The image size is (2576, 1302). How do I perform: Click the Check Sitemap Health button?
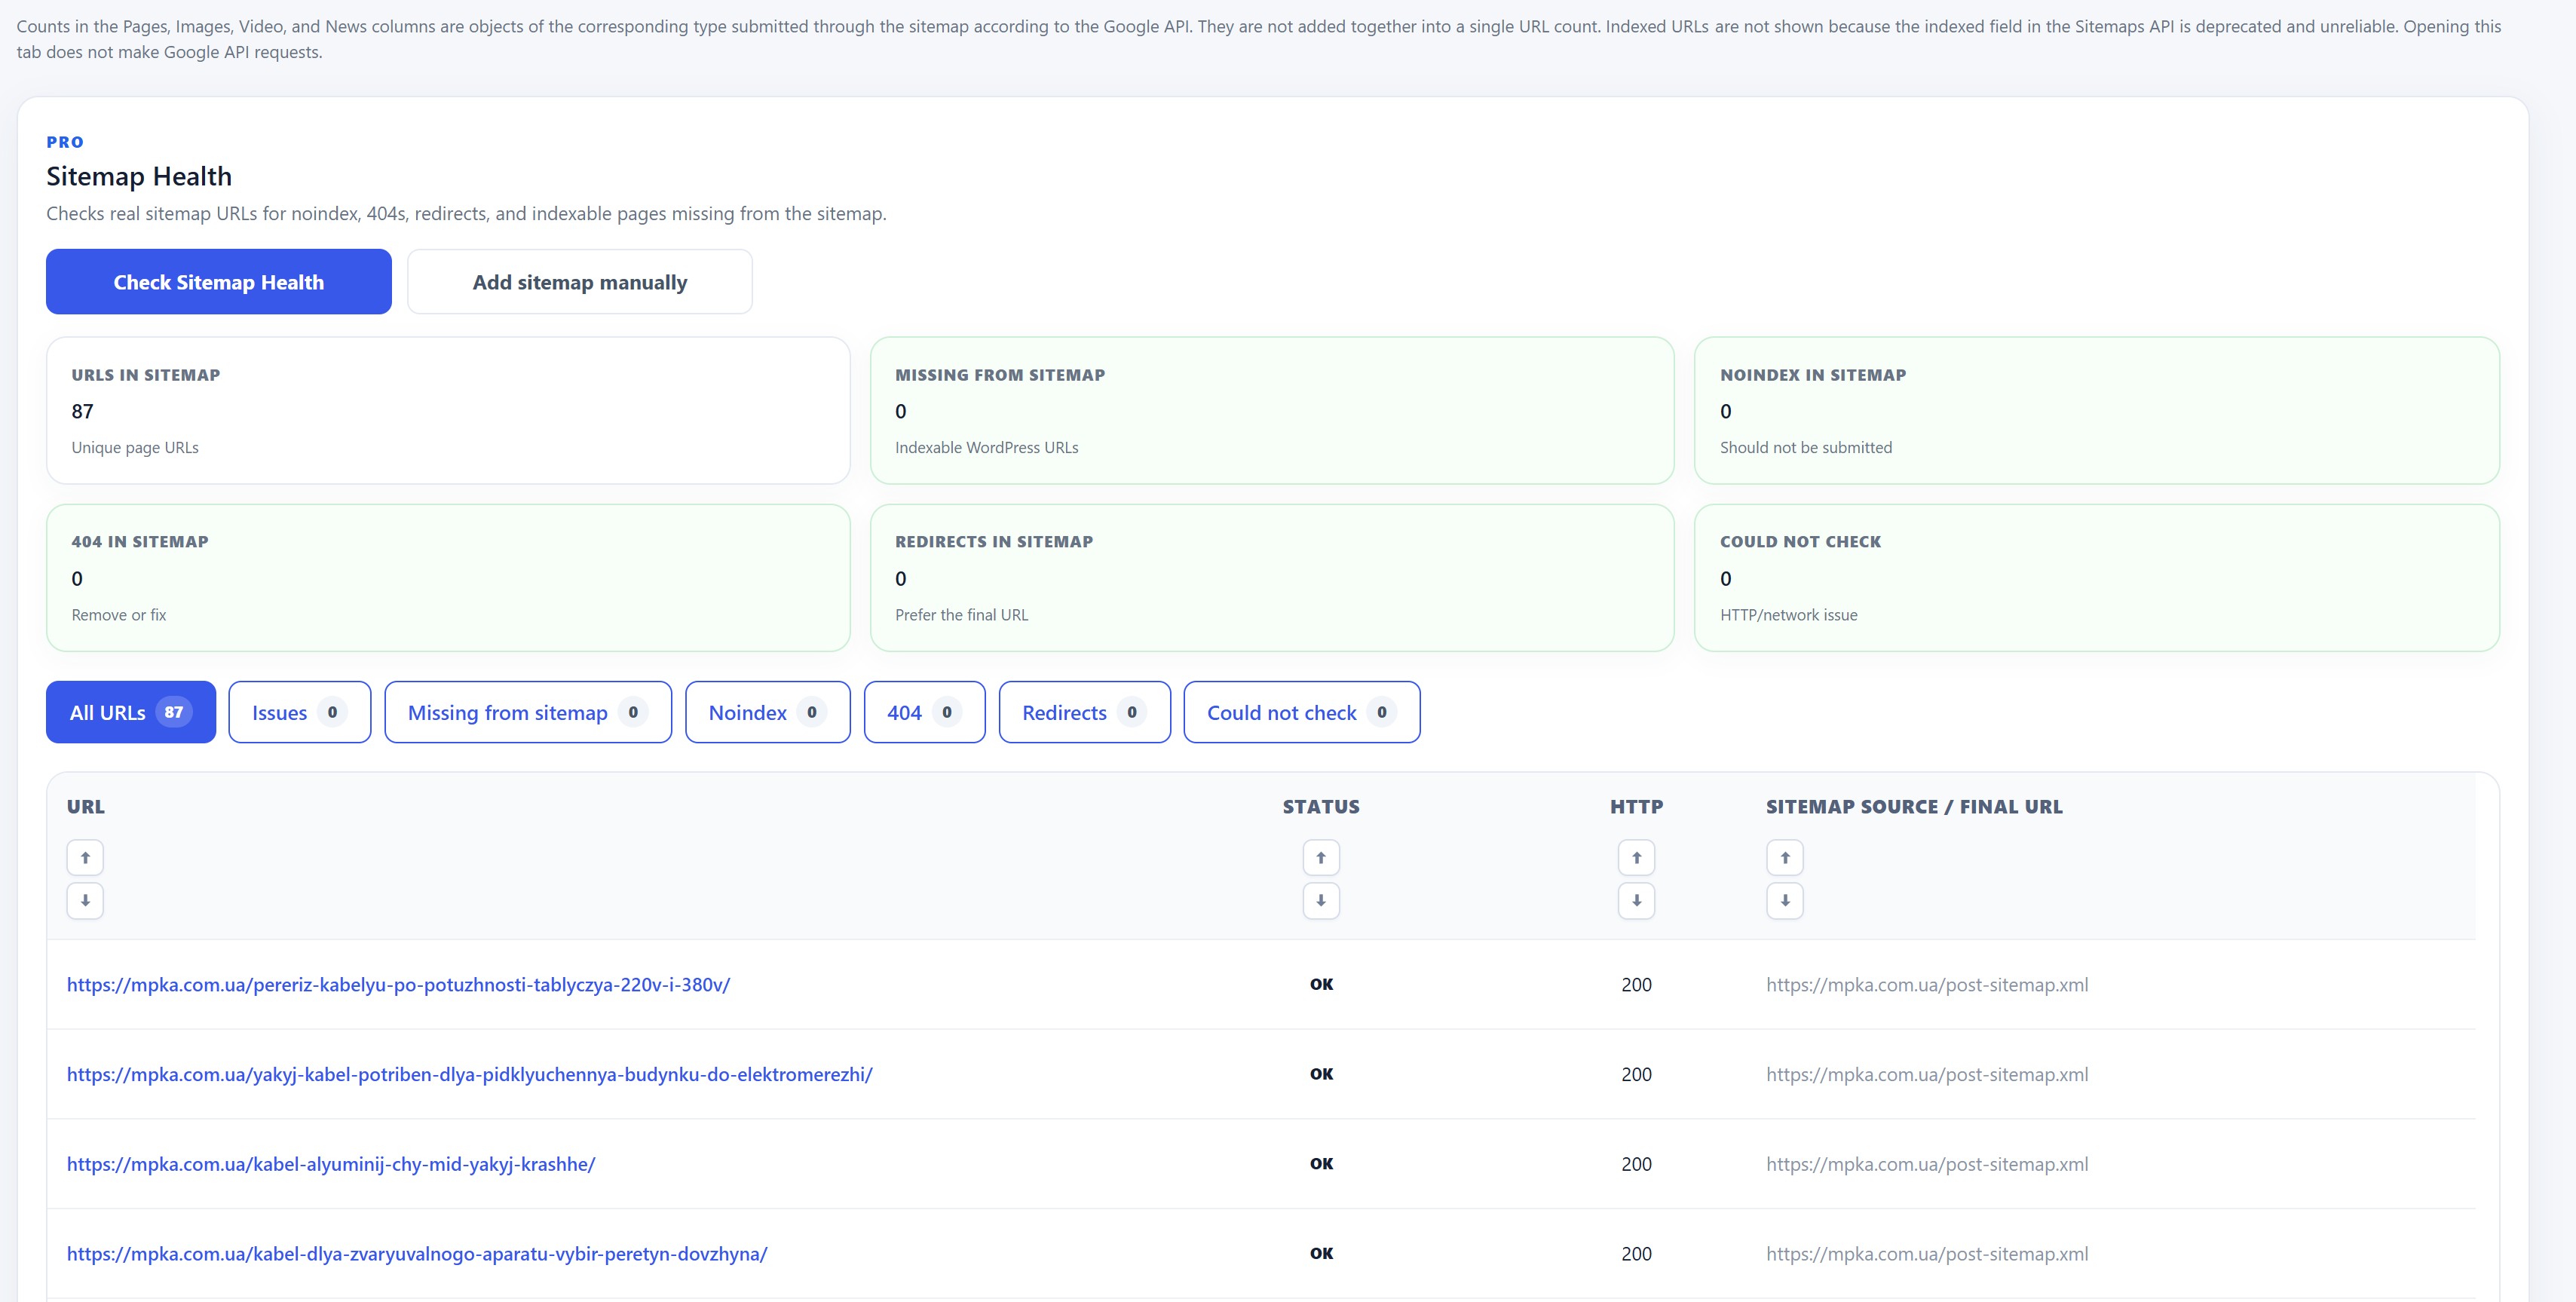click(219, 282)
